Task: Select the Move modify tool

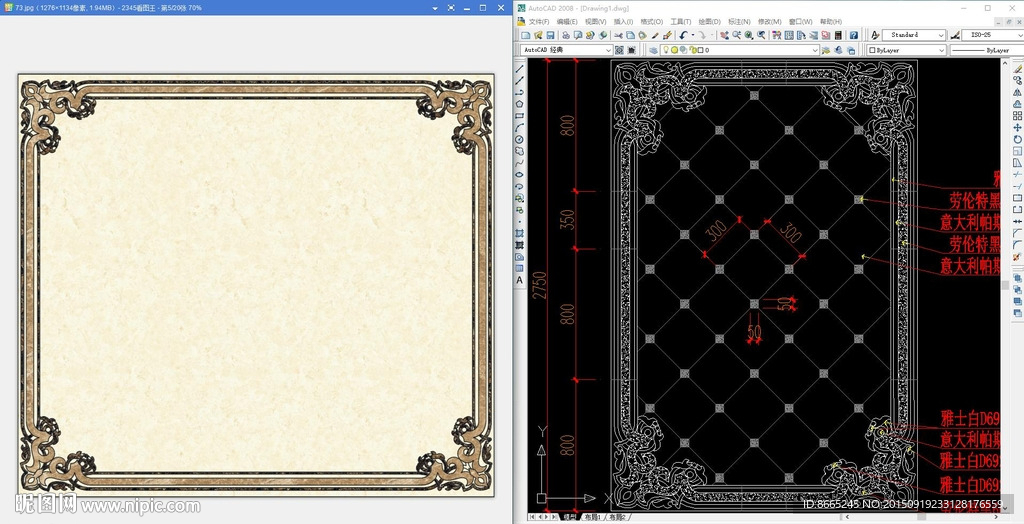Action: (1017, 127)
